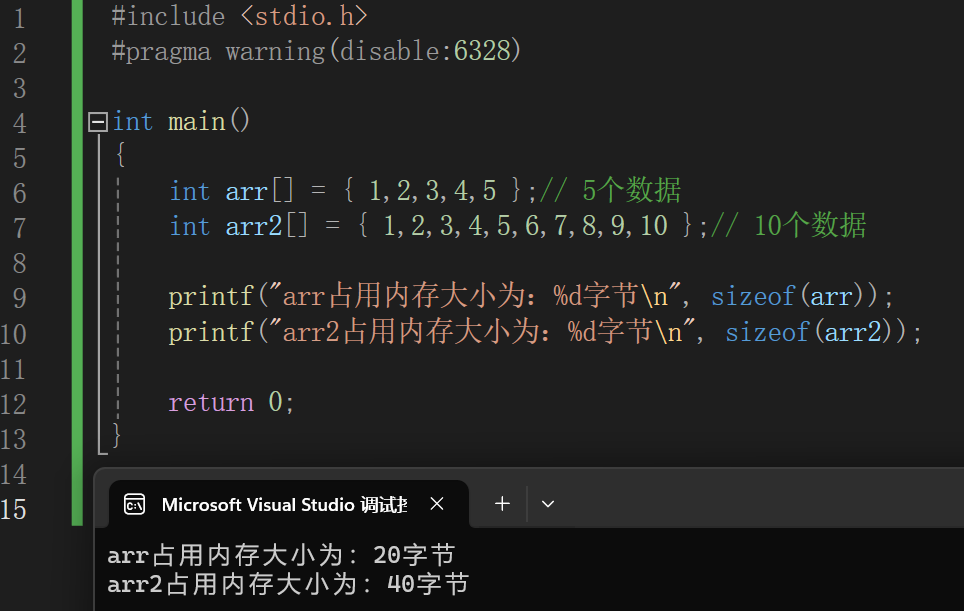The width and height of the screenshot is (964, 611).
Task: Click the plus icon to add a new terminal
Action: 501,503
